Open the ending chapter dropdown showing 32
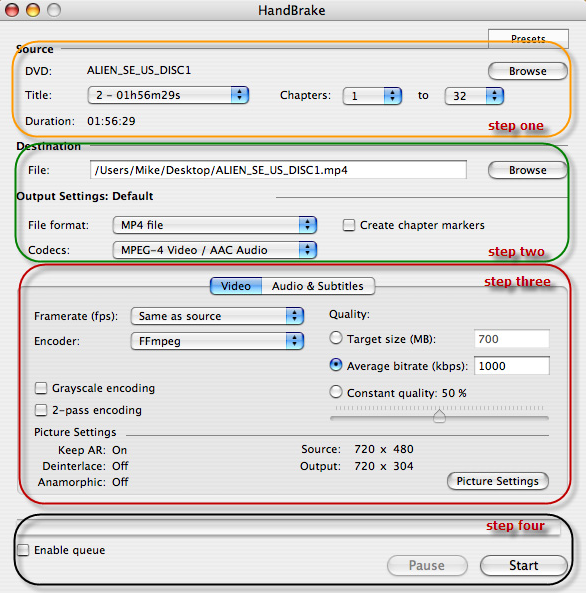586x595 pixels. (x=474, y=96)
